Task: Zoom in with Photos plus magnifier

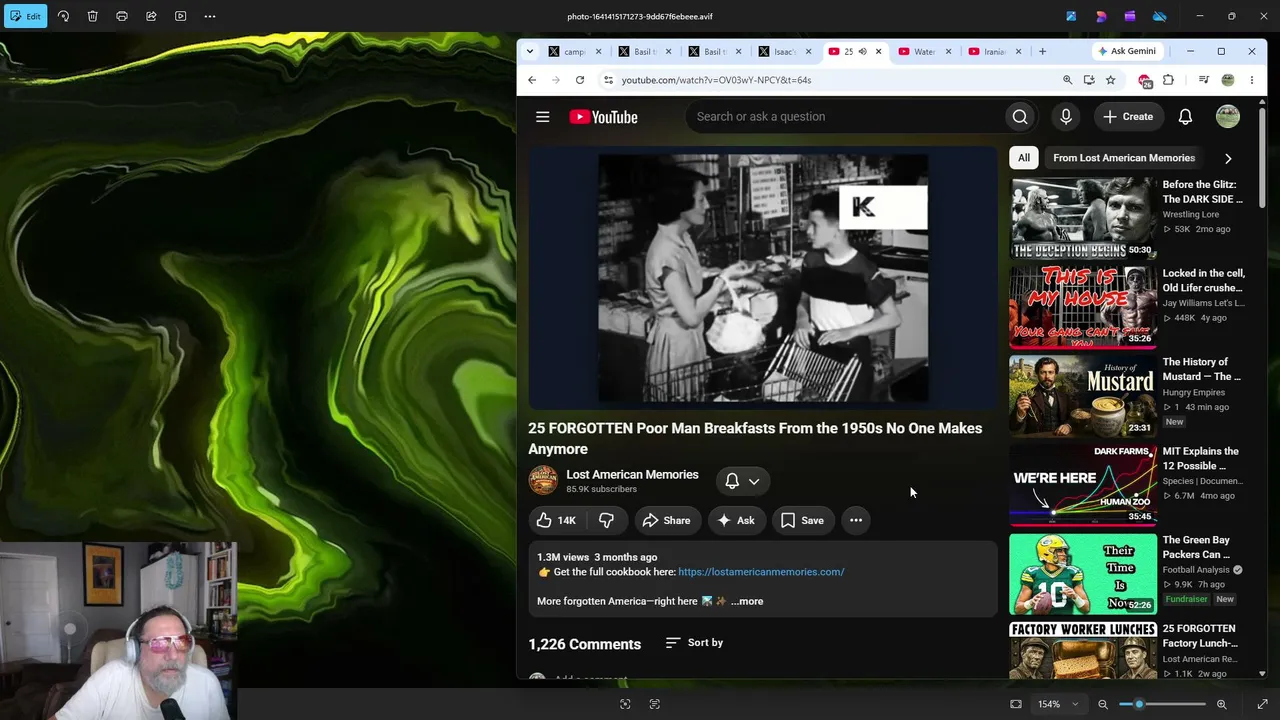Action: click(1221, 704)
